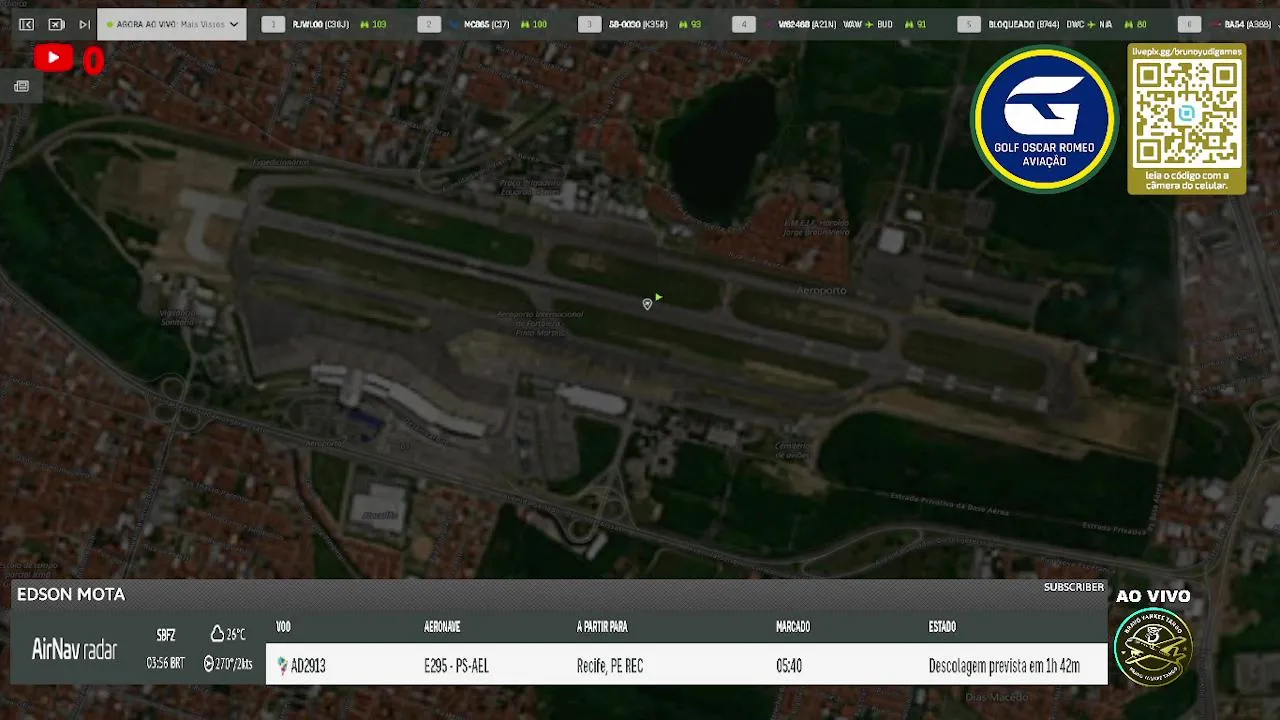The height and width of the screenshot is (720, 1280).
Task: Click the AD2913 flight number cell
Action: [x=308, y=666]
